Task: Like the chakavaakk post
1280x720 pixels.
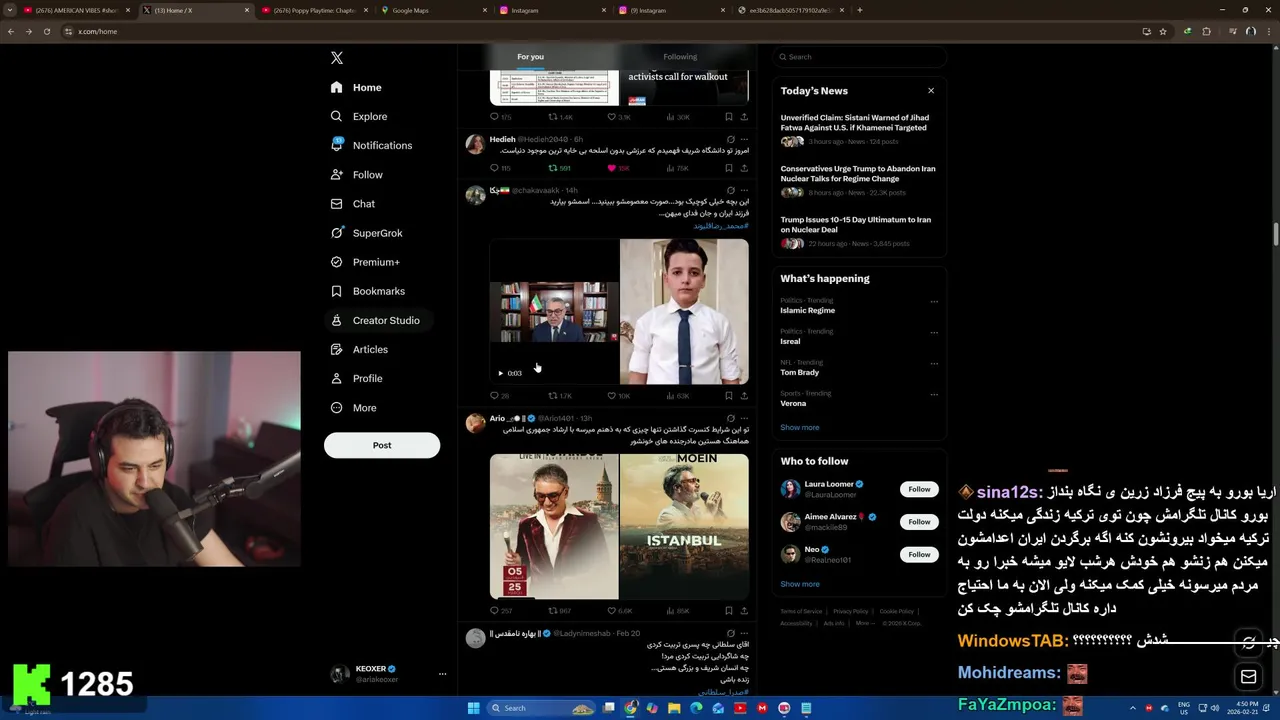Action: click(611, 396)
